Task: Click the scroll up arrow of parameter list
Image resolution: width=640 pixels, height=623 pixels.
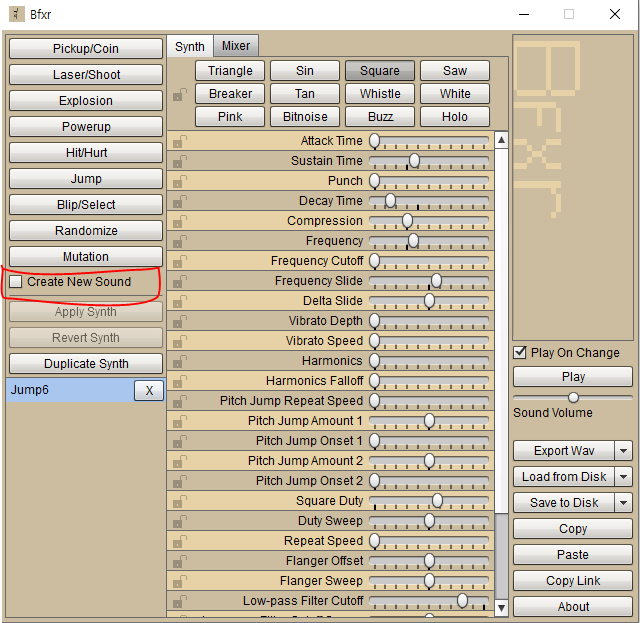Action: 501,140
